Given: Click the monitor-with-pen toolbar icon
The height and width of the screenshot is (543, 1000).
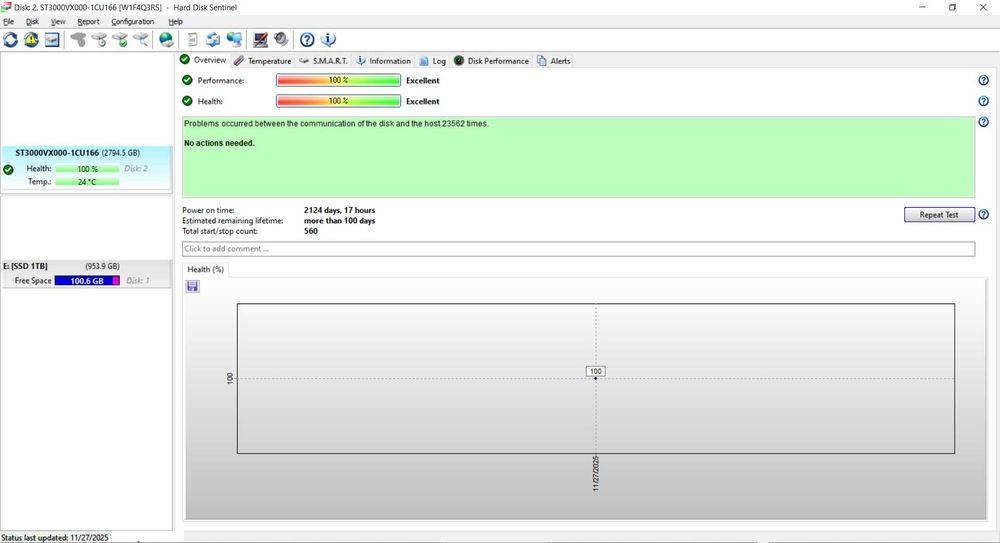Looking at the screenshot, I should pos(260,40).
